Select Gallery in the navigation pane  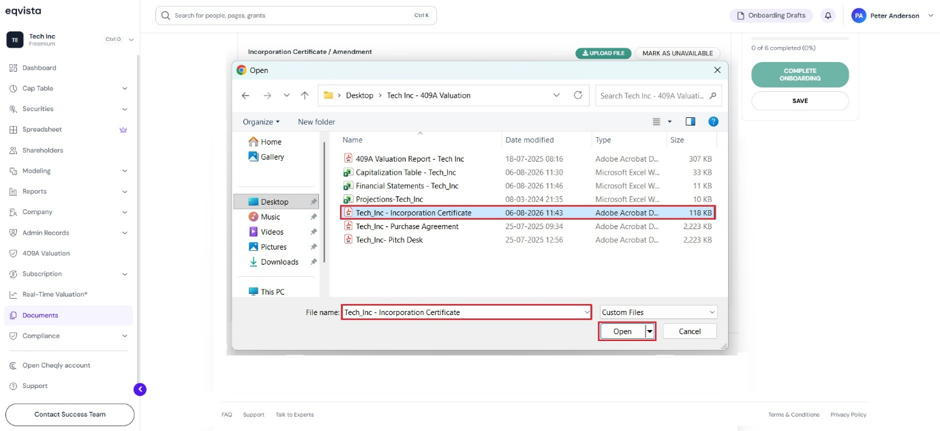tap(266, 157)
